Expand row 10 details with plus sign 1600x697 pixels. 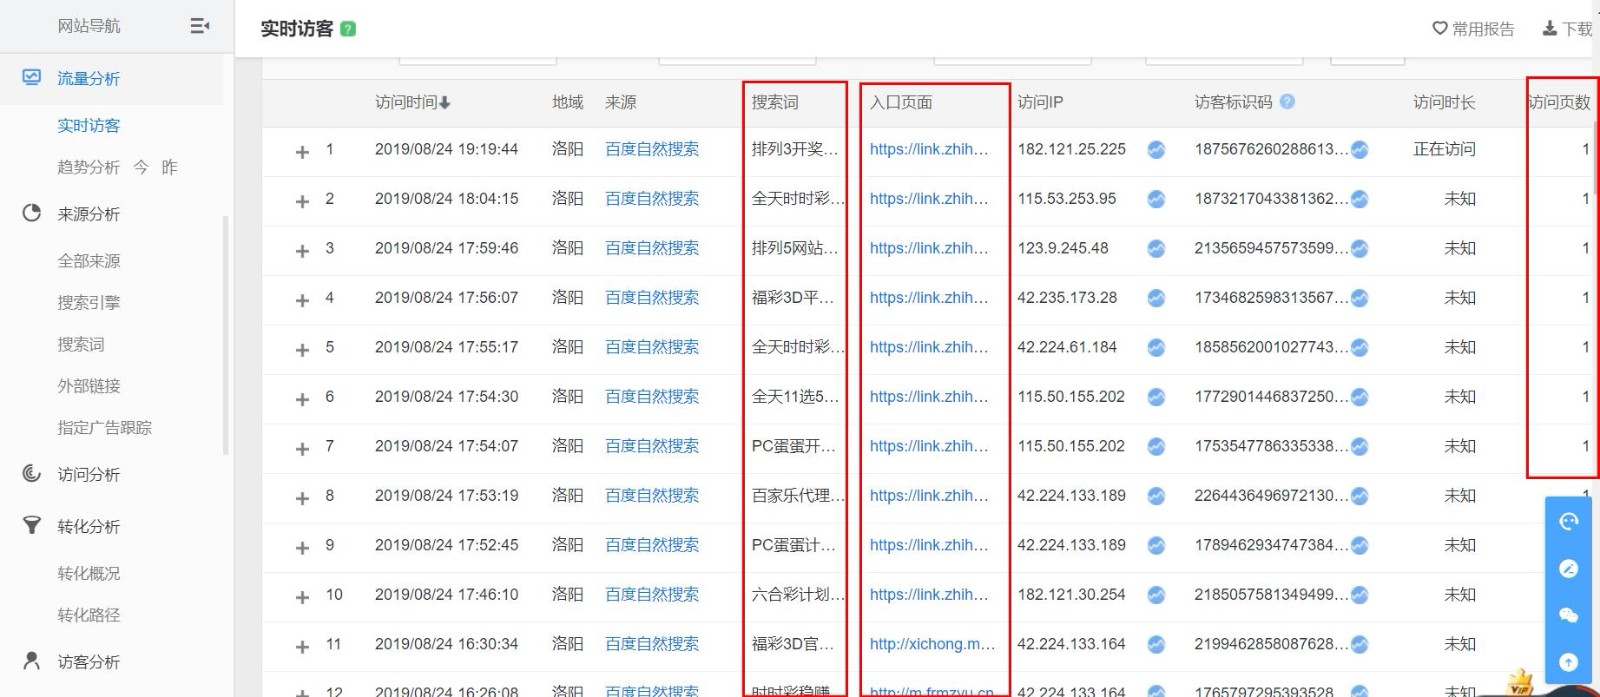302,597
